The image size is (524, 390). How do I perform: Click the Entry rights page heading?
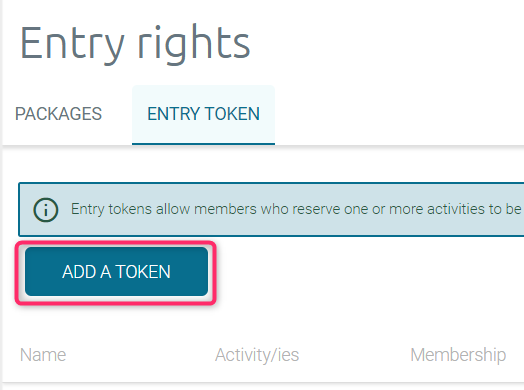[x=135, y=43]
